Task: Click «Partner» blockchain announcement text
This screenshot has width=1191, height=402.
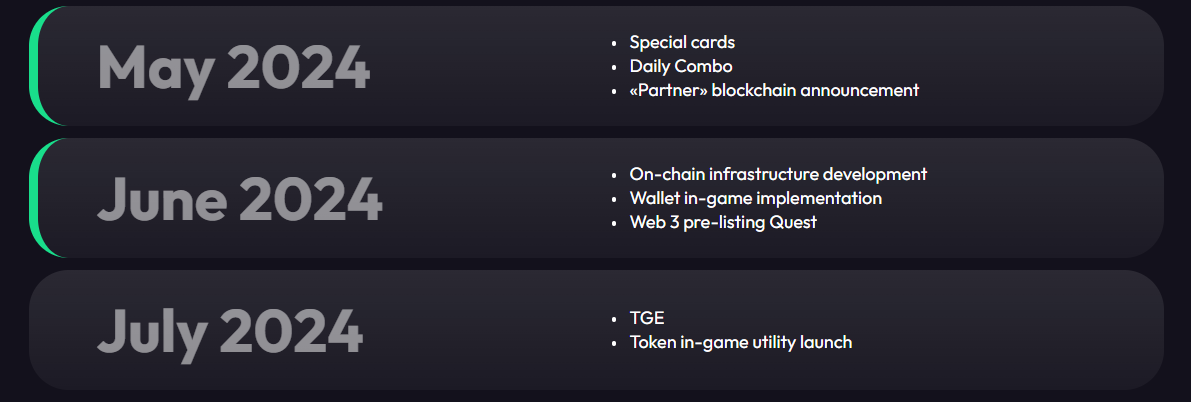Action: click(774, 90)
